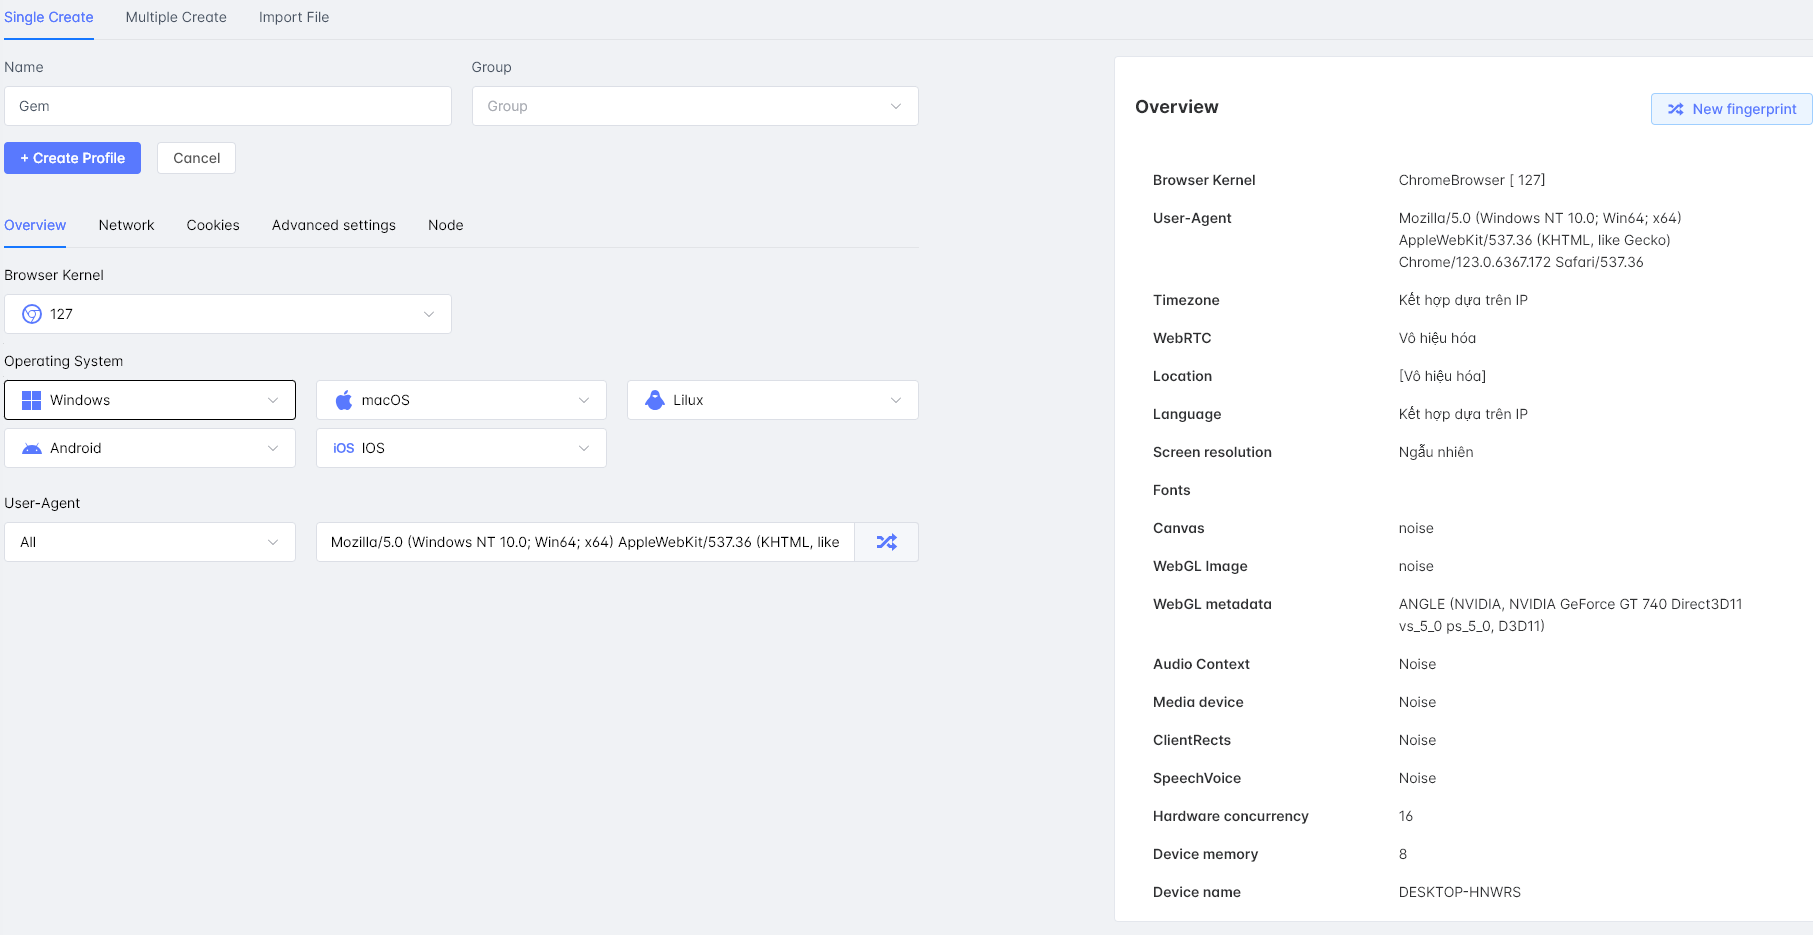Click the Linux penguin icon
The width and height of the screenshot is (1813, 935).
pos(655,400)
